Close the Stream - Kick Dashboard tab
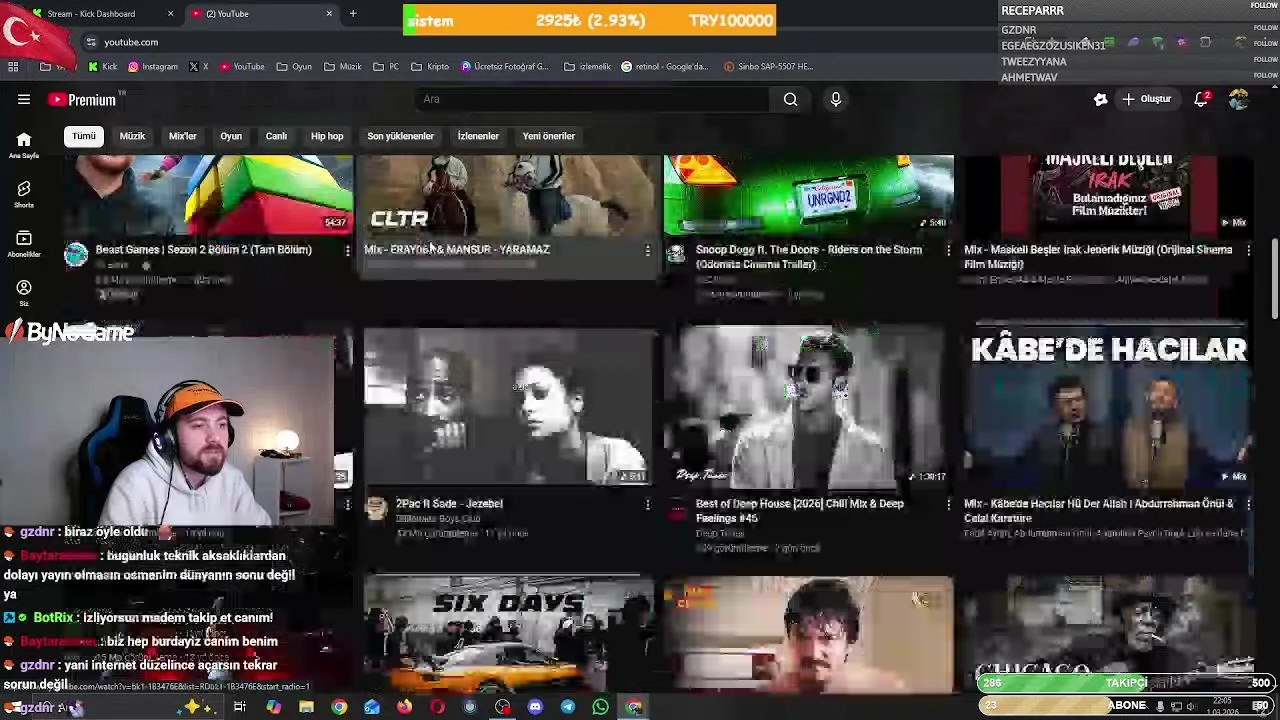This screenshot has width=1280, height=720. [170, 14]
